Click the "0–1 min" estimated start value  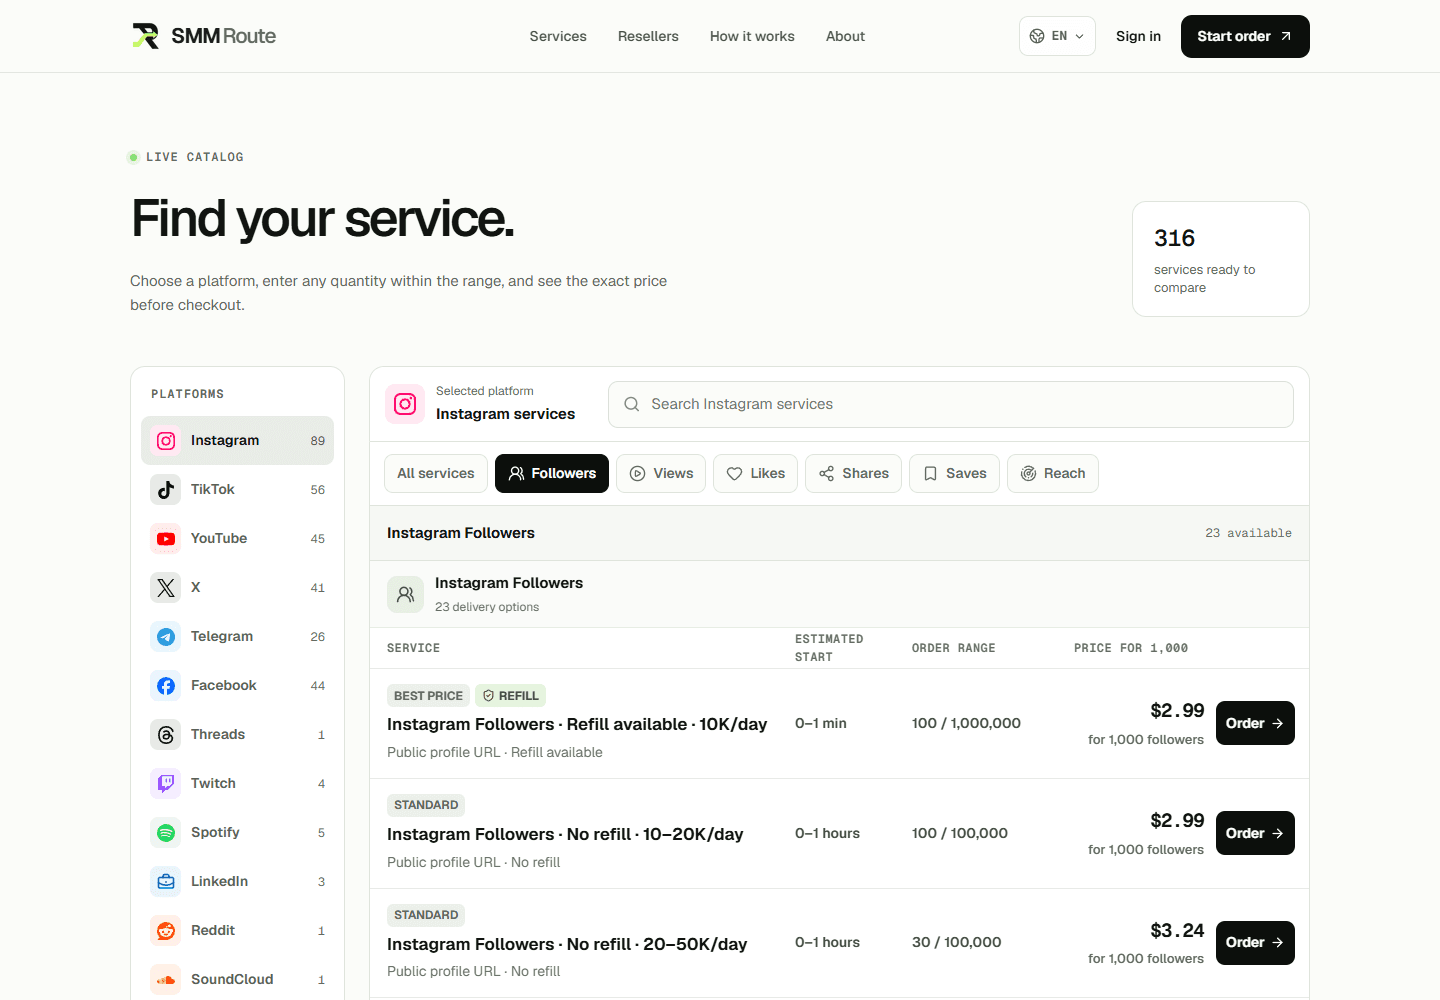click(821, 723)
